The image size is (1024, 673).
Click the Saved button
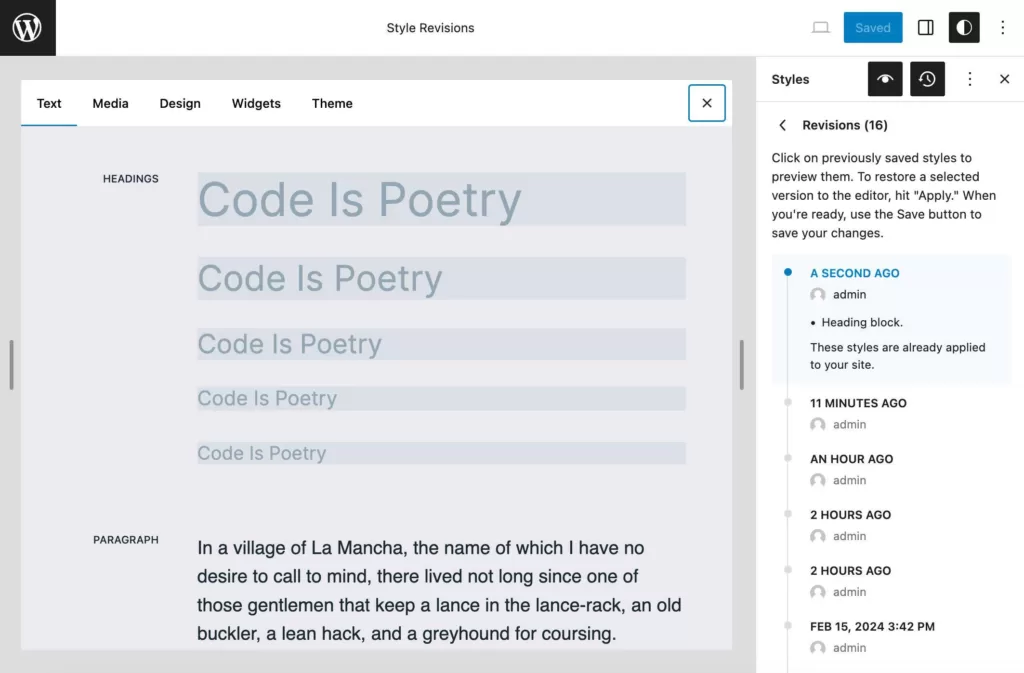click(872, 28)
